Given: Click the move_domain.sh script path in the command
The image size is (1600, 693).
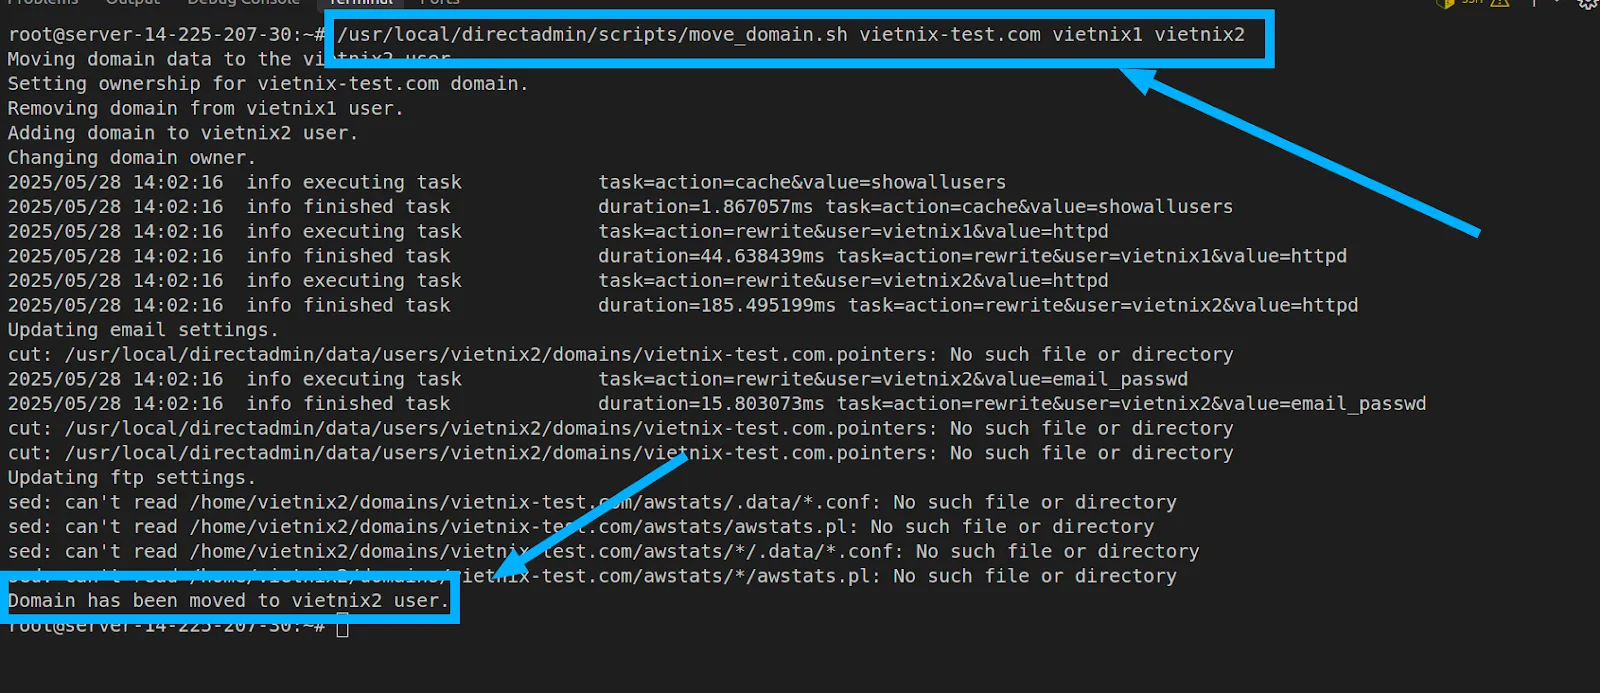Looking at the screenshot, I should (x=592, y=35).
